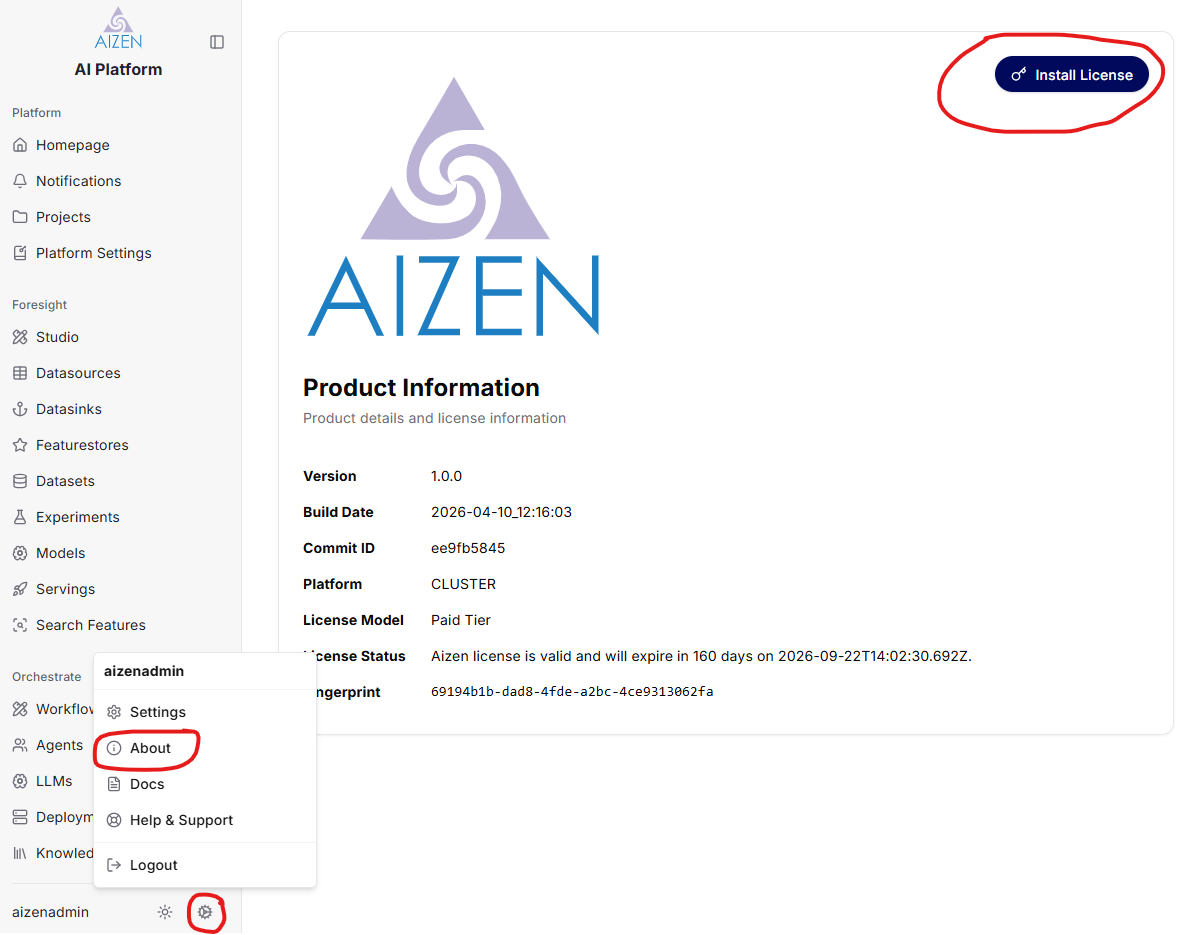This screenshot has height=935, width=1189.
Task: Click the Servings rocket icon
Action: click(x=20, y=589)
